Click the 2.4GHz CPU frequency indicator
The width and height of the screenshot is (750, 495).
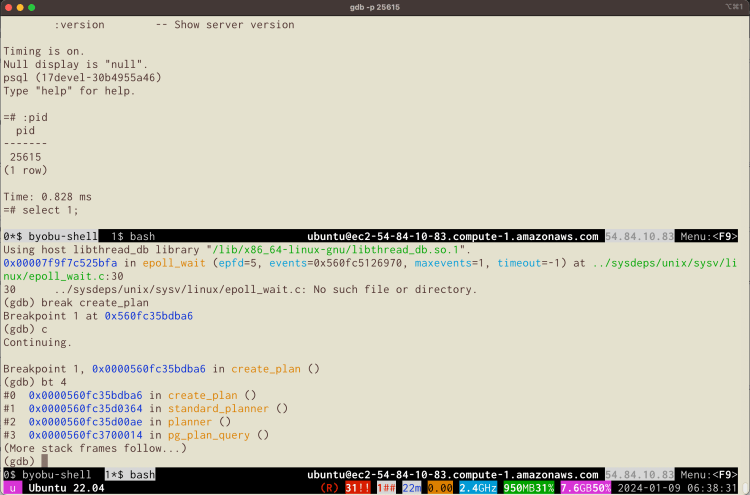[477, 488]
